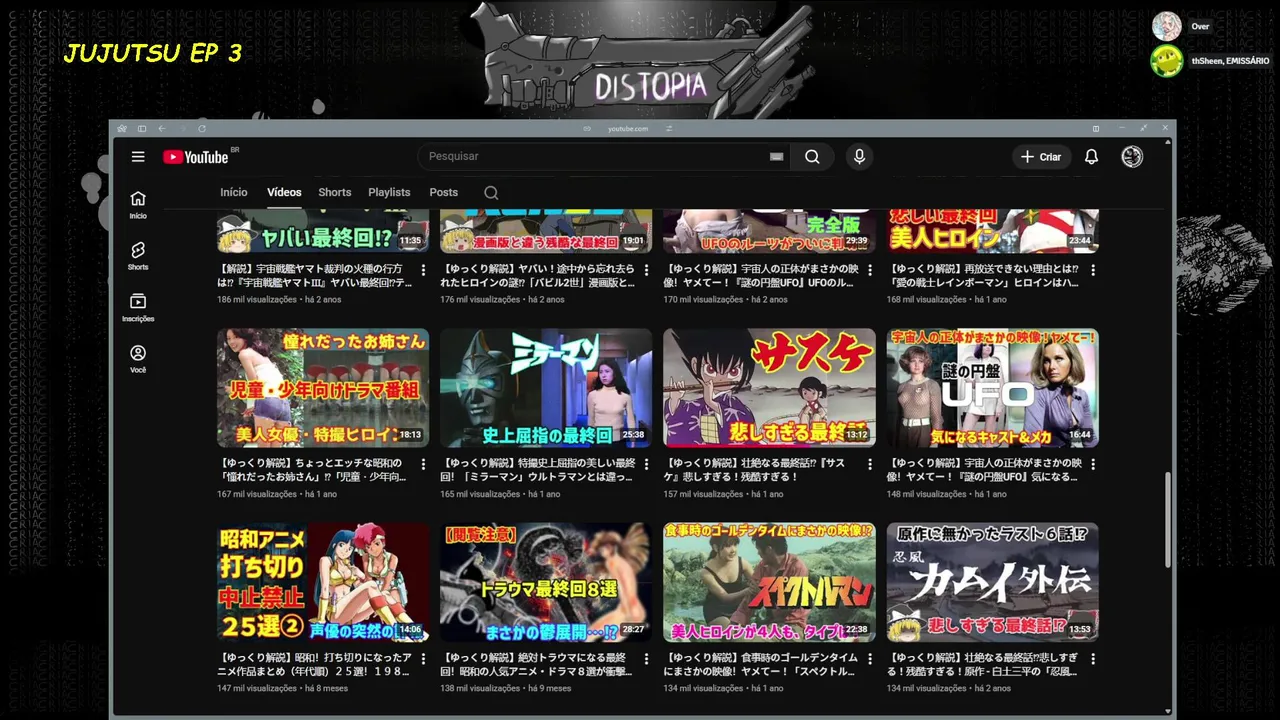Click the title 昭和!打ち切りになったアニメ作品まとめ

(x=315, y=665)
